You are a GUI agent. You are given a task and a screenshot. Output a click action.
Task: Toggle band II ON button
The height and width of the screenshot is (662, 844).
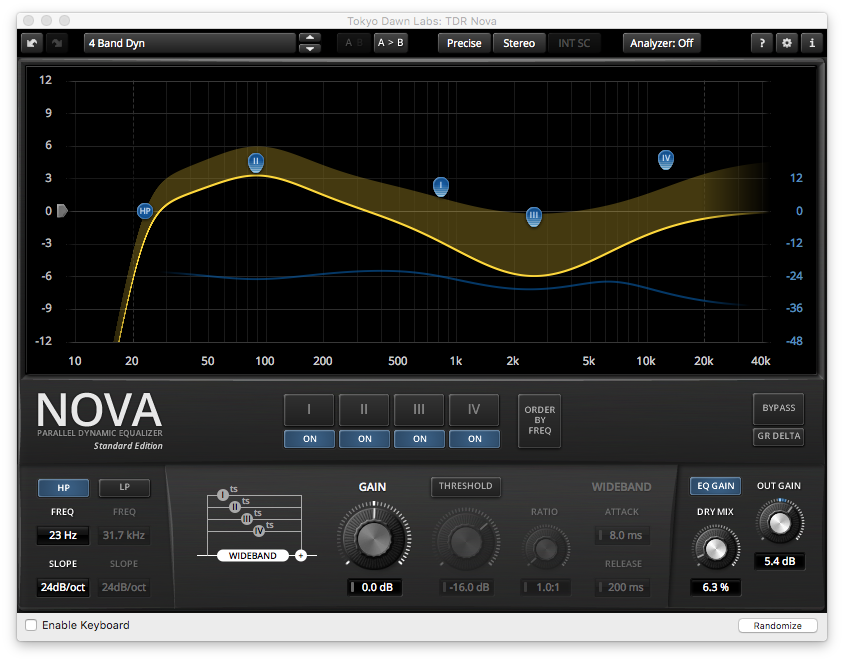tap(364, 439)
